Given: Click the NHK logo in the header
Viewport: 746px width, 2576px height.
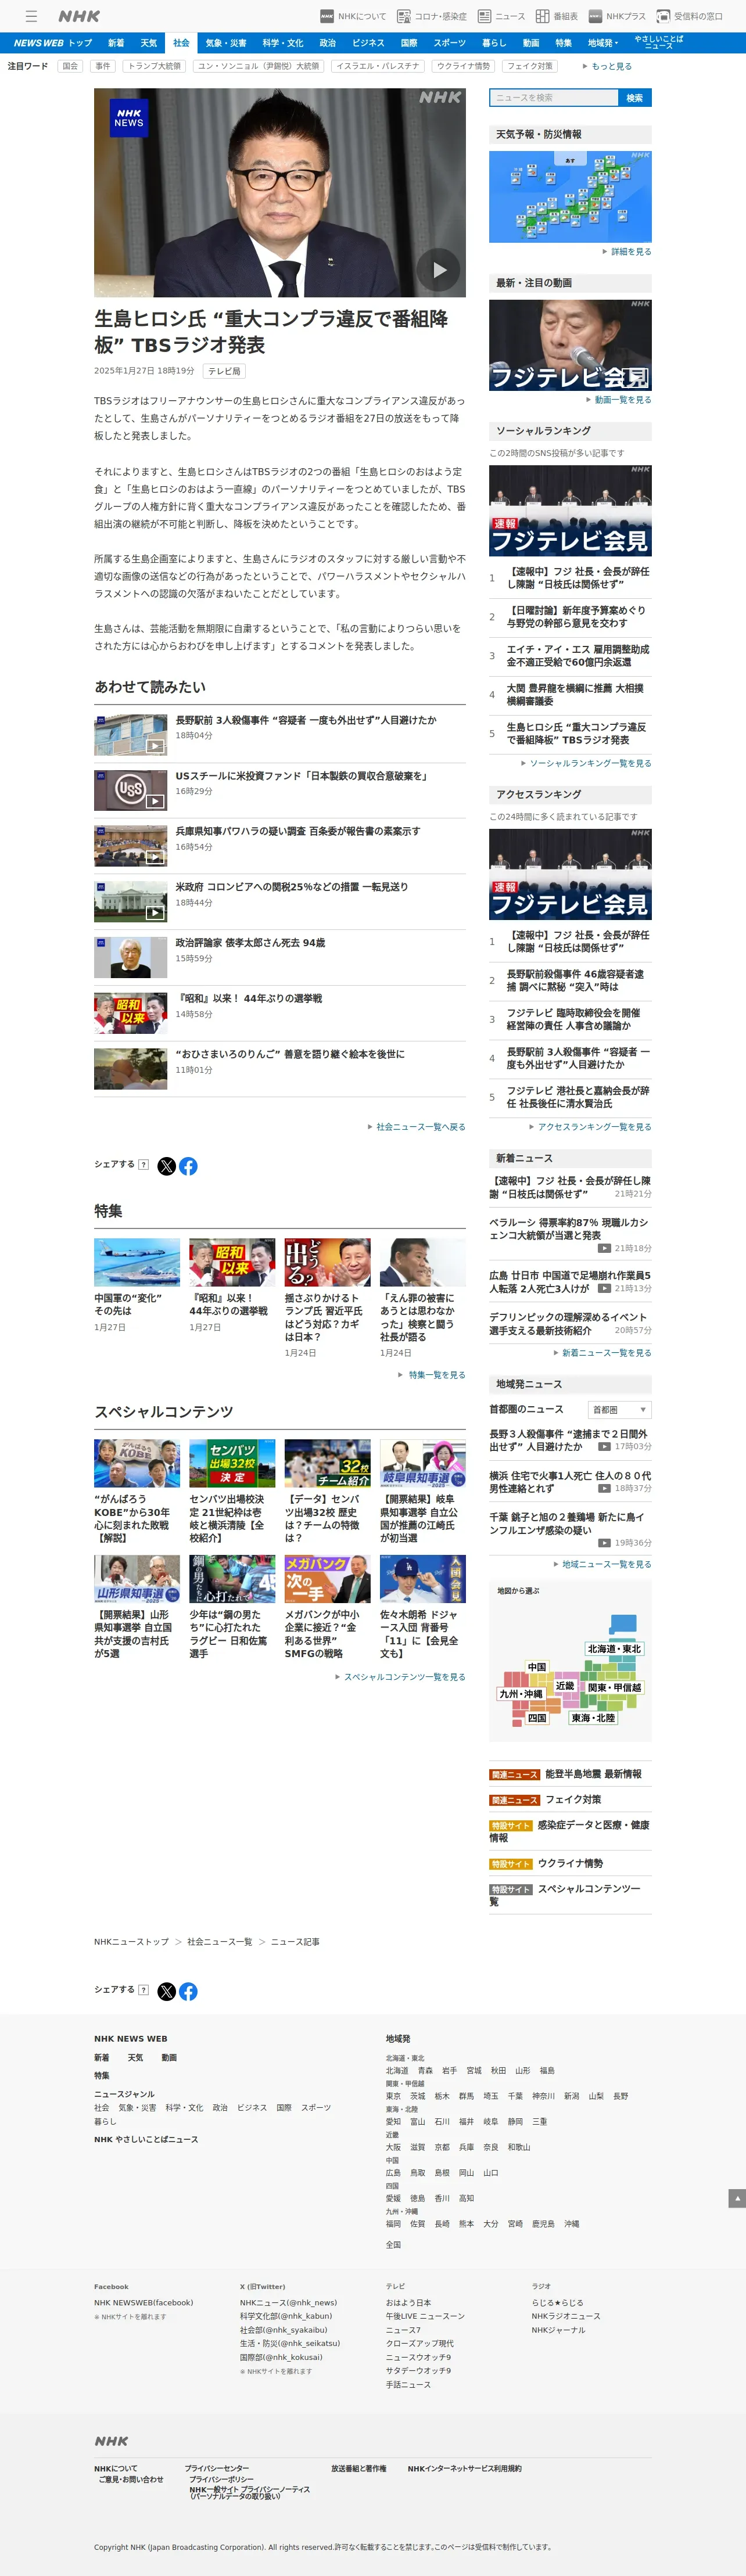Looking at the screenshot, I should pos(79,16).
